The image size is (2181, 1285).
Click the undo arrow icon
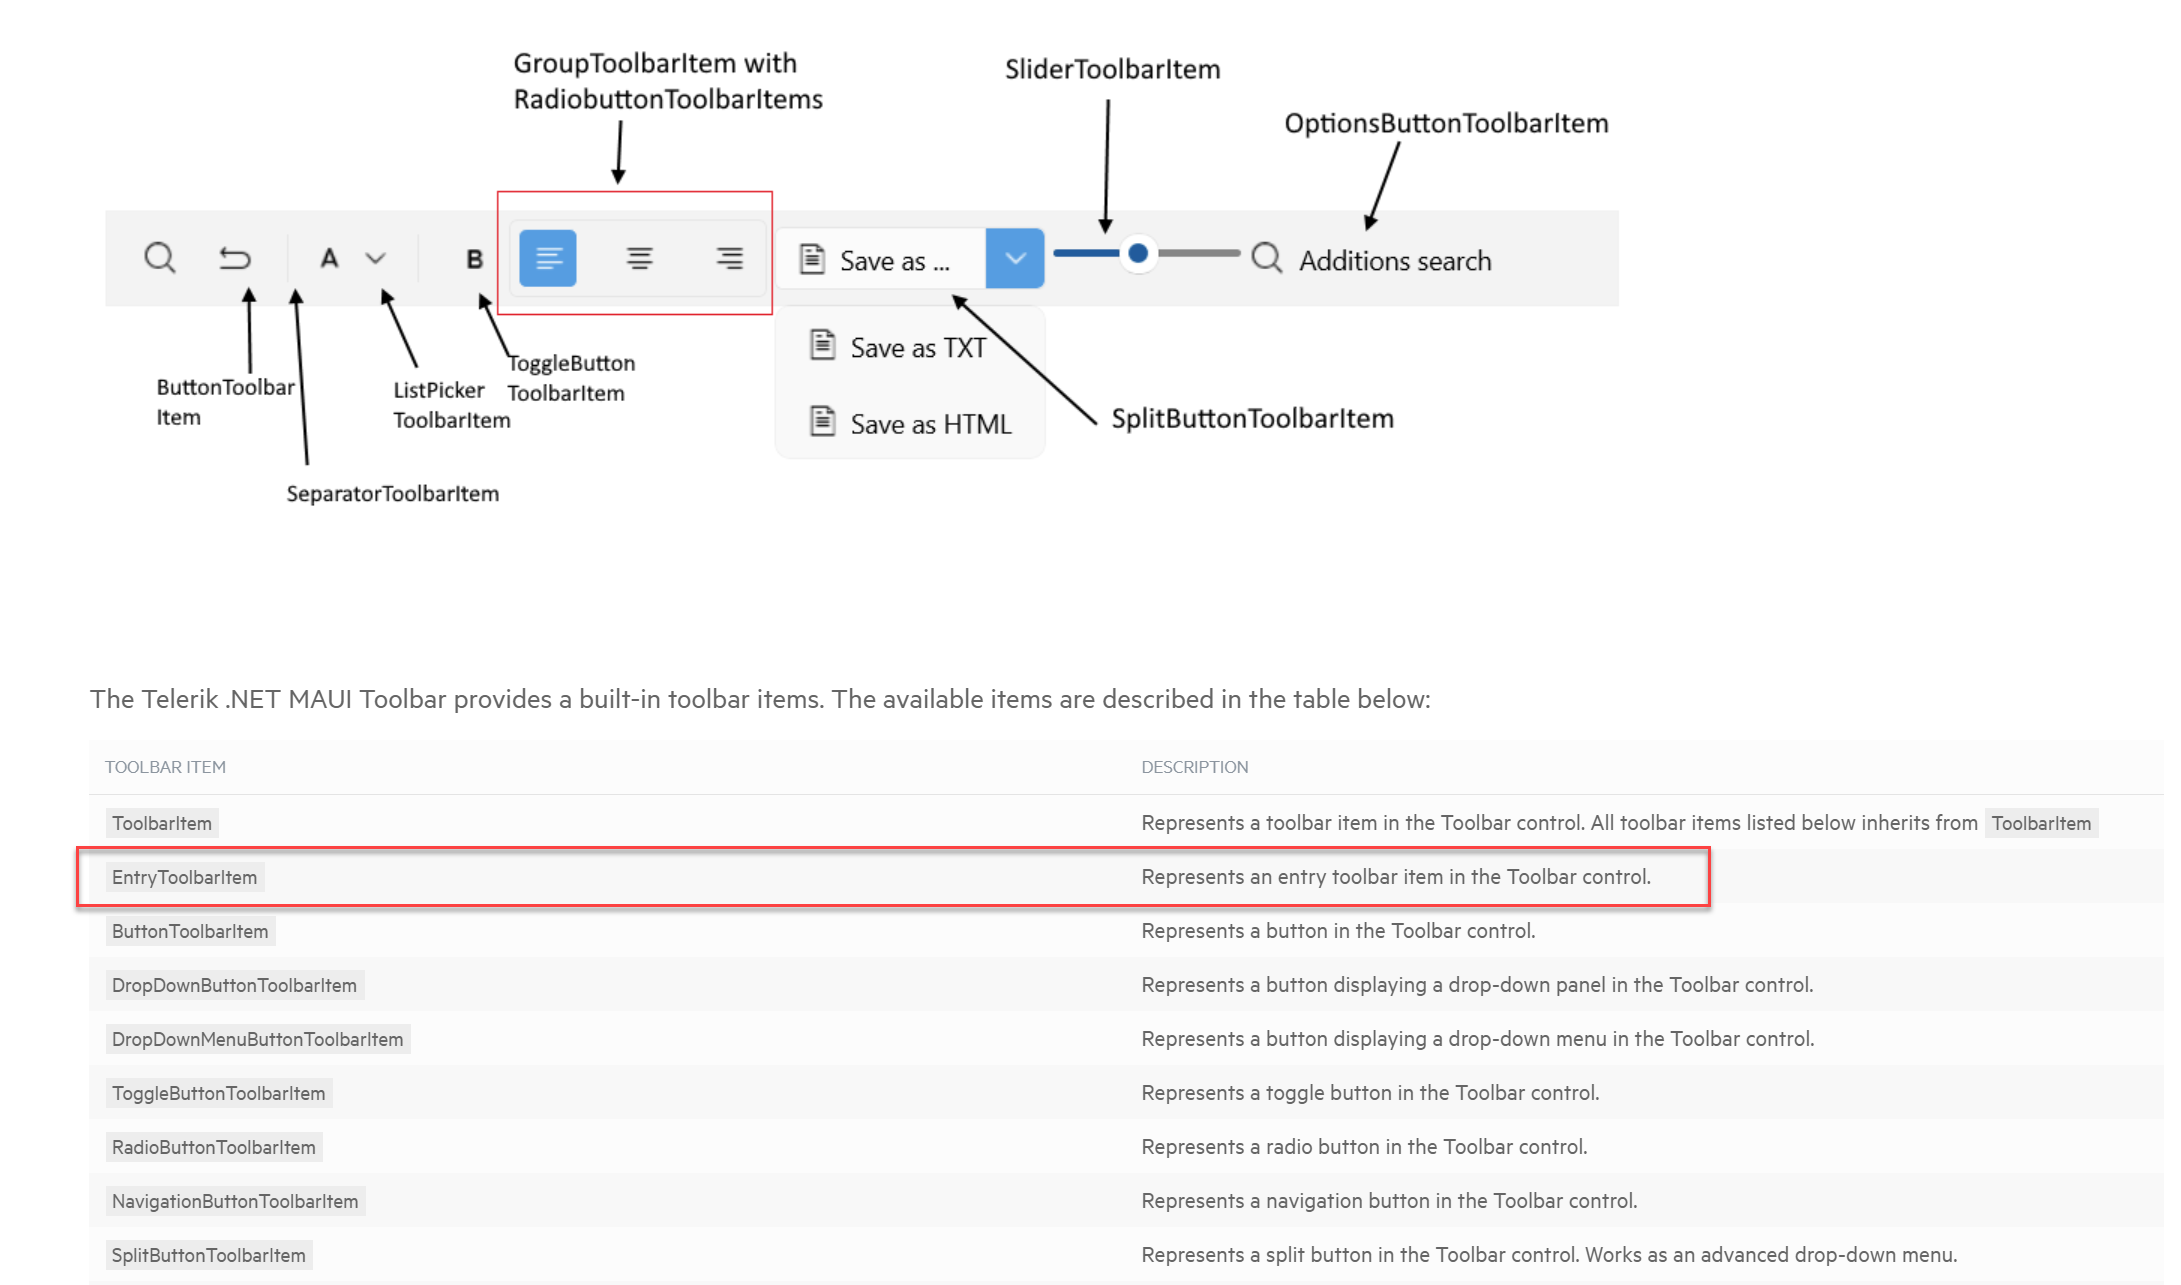point(234,257)
